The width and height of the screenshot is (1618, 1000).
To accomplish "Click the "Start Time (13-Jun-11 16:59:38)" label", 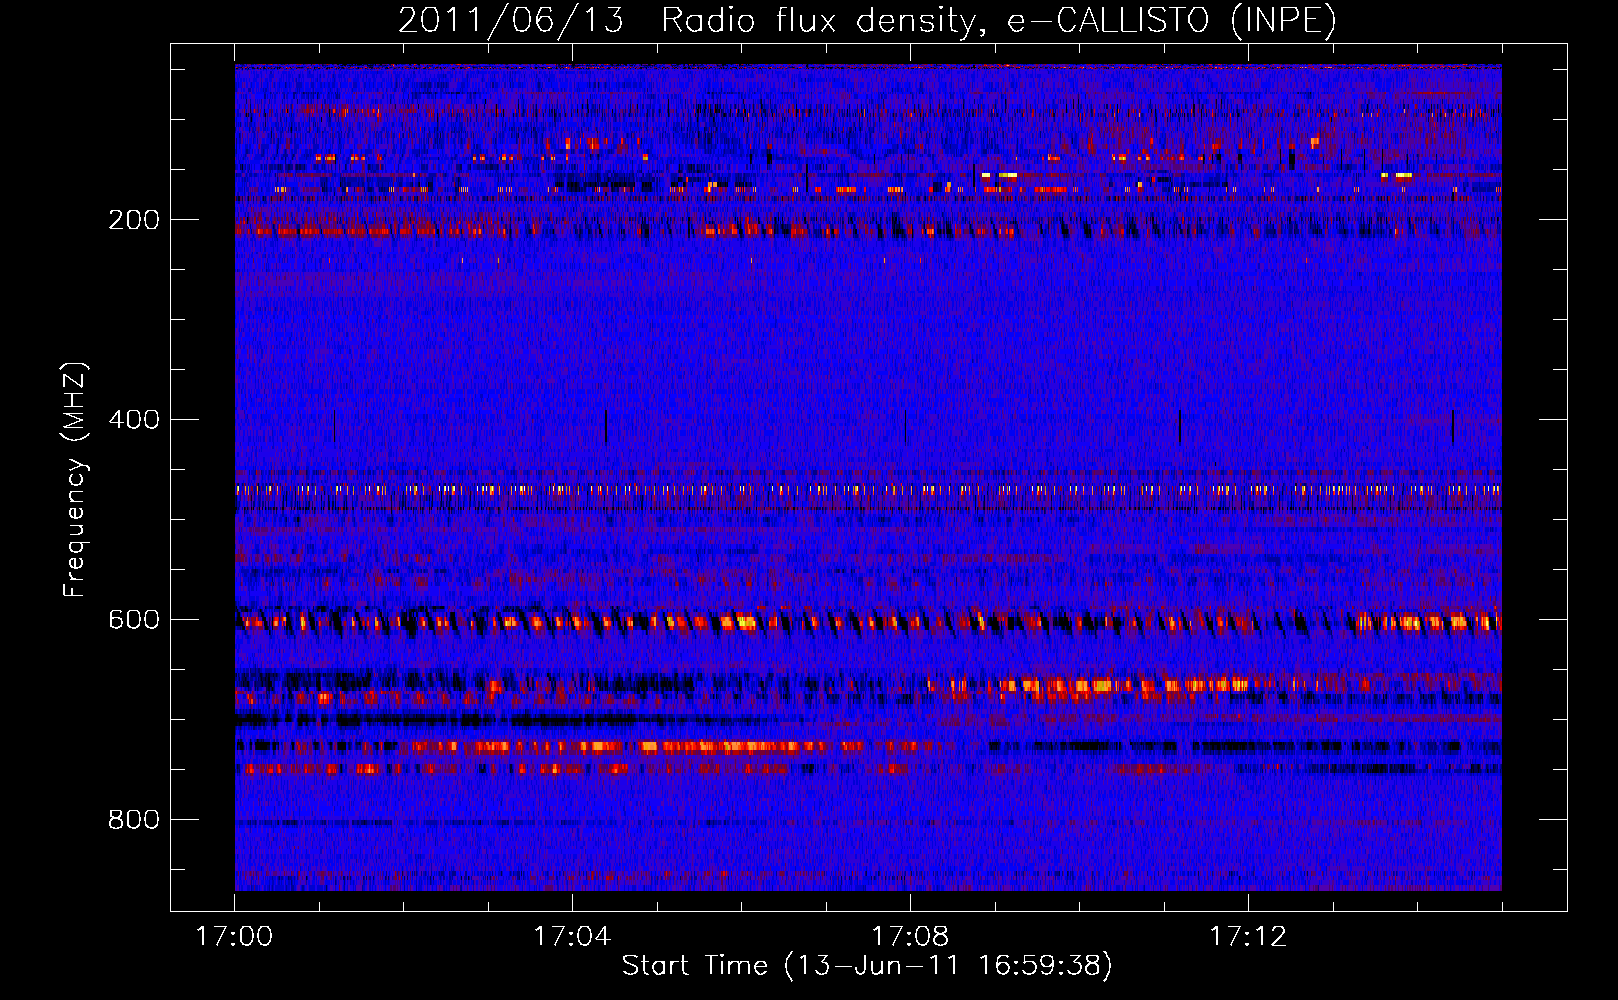I will pos(867,966).
